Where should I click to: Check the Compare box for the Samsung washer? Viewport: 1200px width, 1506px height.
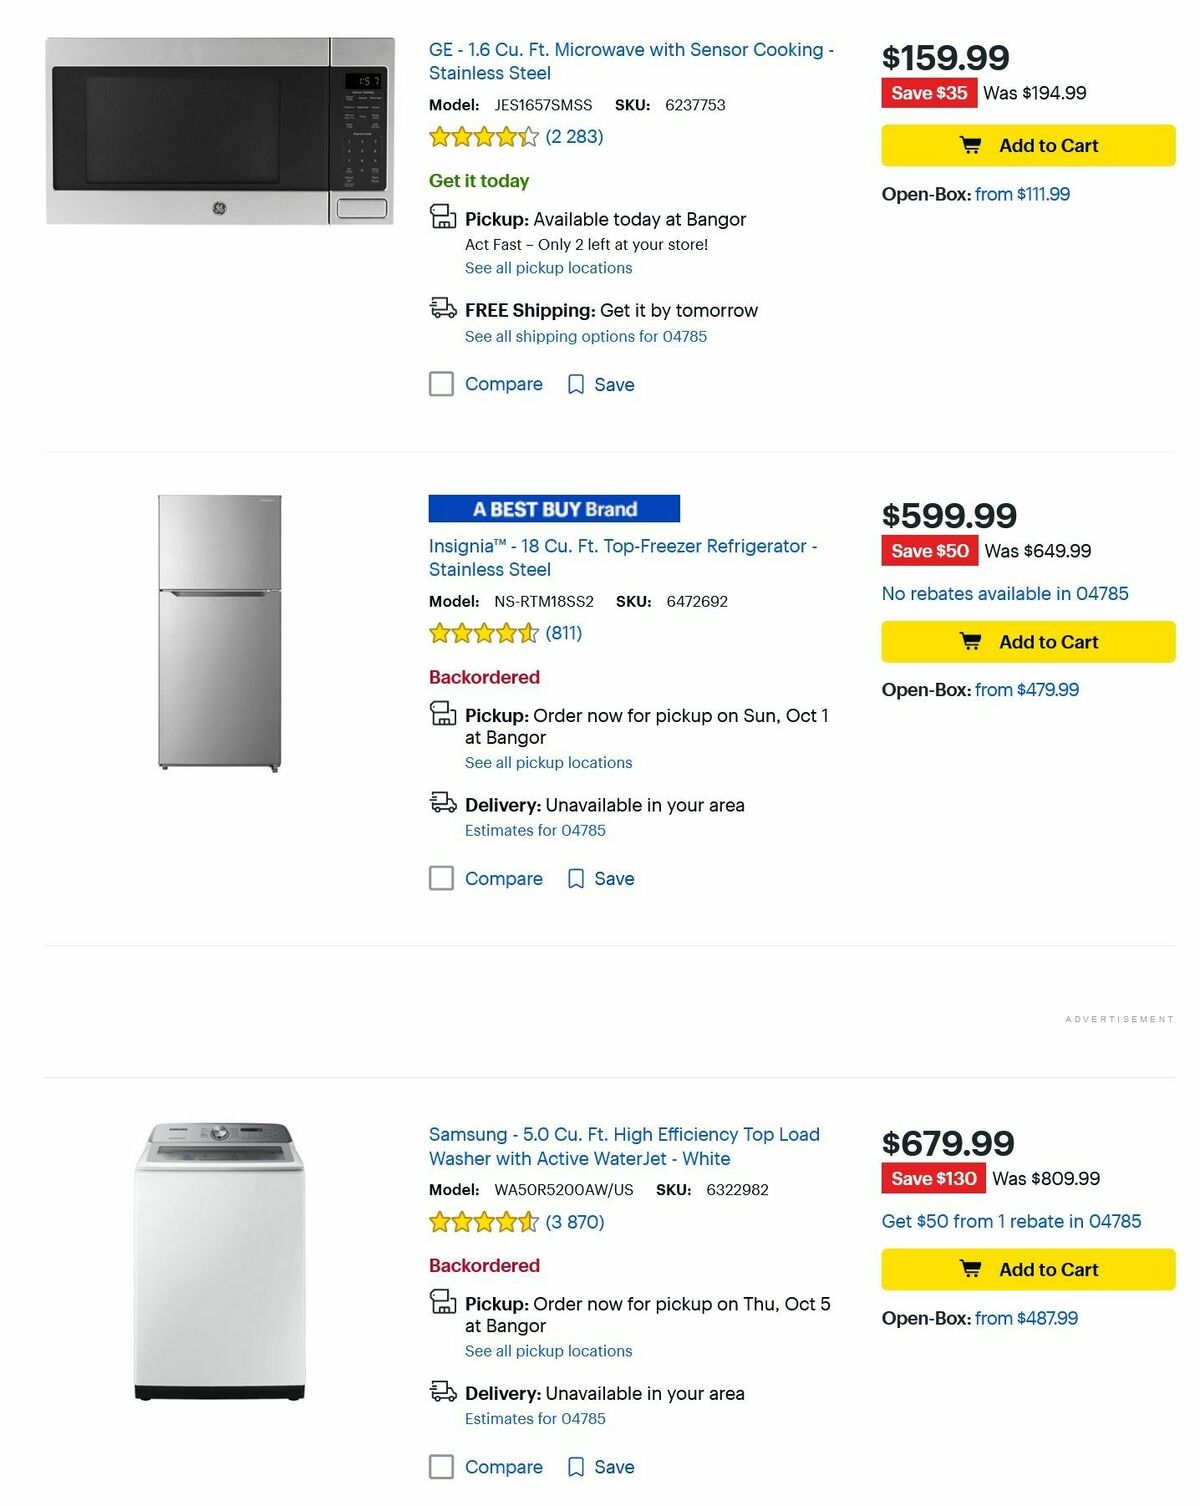click(441, 1467)
